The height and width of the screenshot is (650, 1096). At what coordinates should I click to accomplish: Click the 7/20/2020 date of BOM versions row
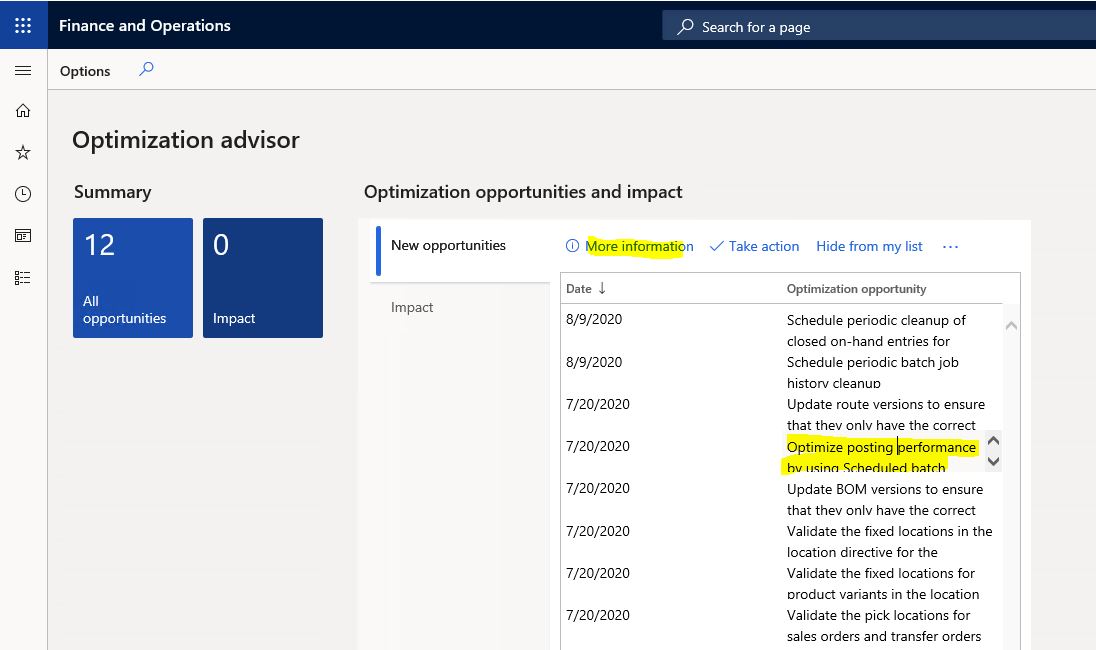click(x=598, y=489)
